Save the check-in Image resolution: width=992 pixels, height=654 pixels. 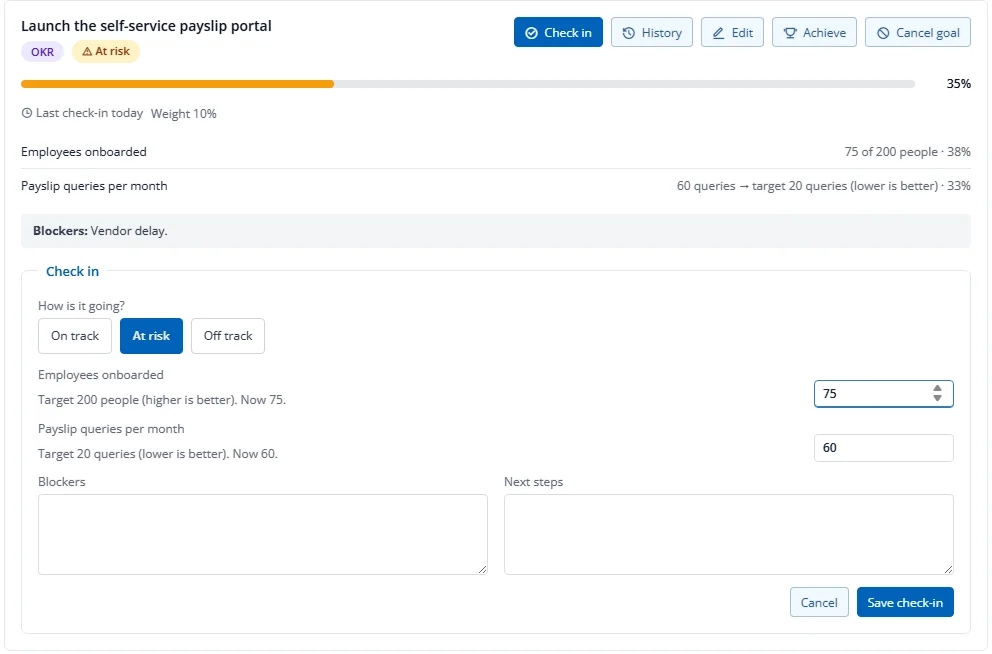tap(905, 602)
